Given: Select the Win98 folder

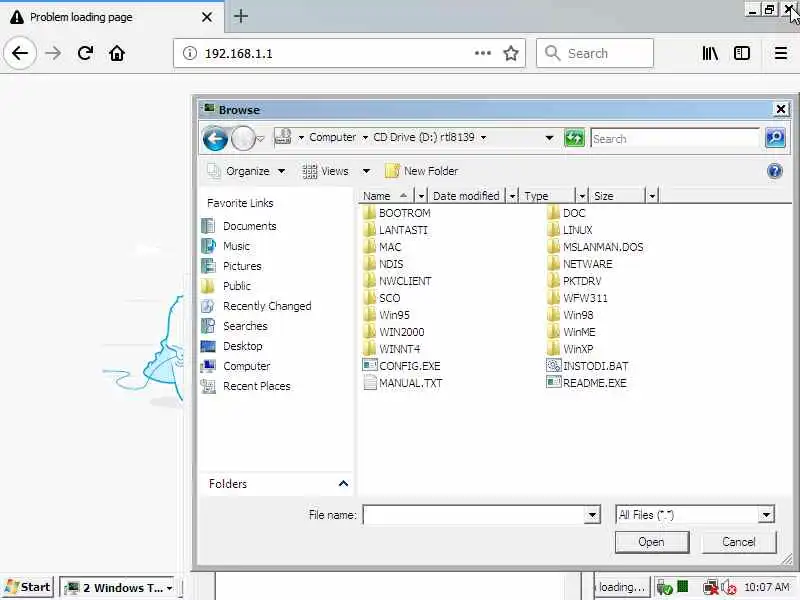Looking at the screenshot, I should [570, 315].
